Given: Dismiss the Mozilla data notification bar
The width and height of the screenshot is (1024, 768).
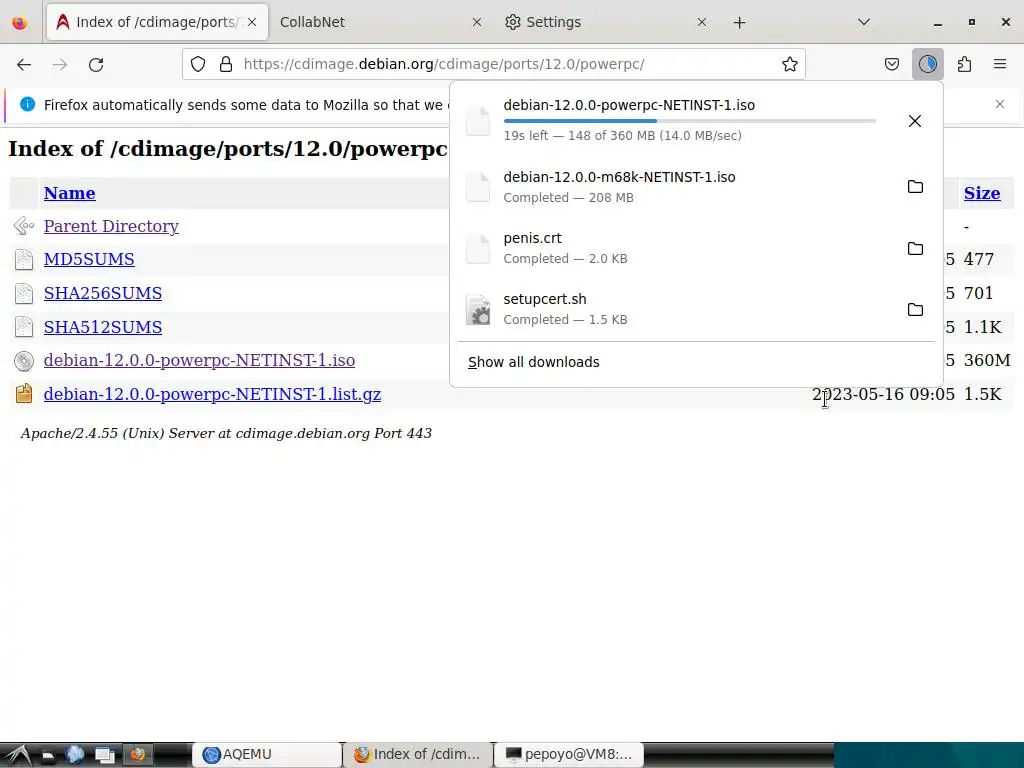Looking at the screenshot, I should coord(1000,104).
